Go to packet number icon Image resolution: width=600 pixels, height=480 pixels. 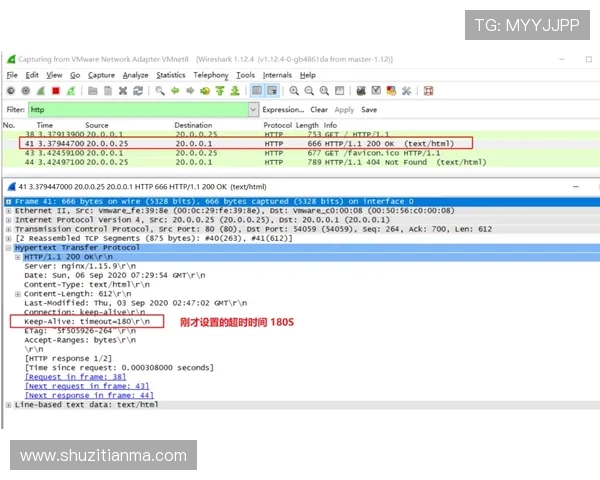(205, 91)
